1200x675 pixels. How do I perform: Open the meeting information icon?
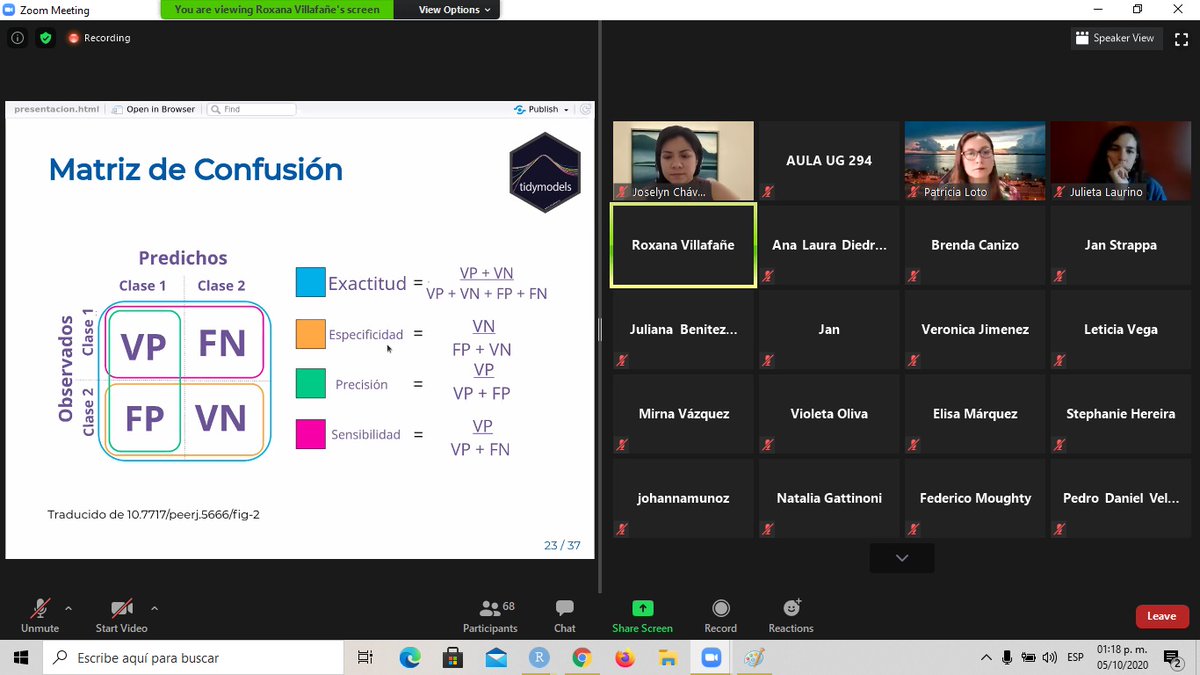17,38
